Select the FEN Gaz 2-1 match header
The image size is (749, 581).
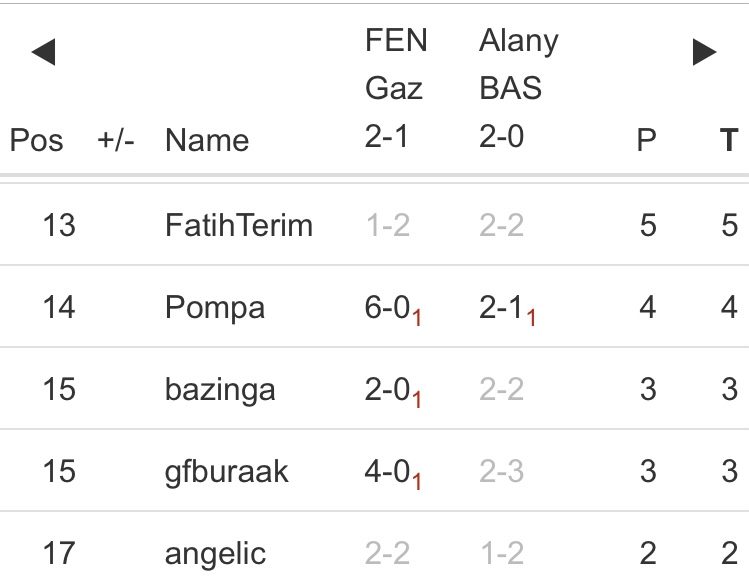[x=396, y=88]
